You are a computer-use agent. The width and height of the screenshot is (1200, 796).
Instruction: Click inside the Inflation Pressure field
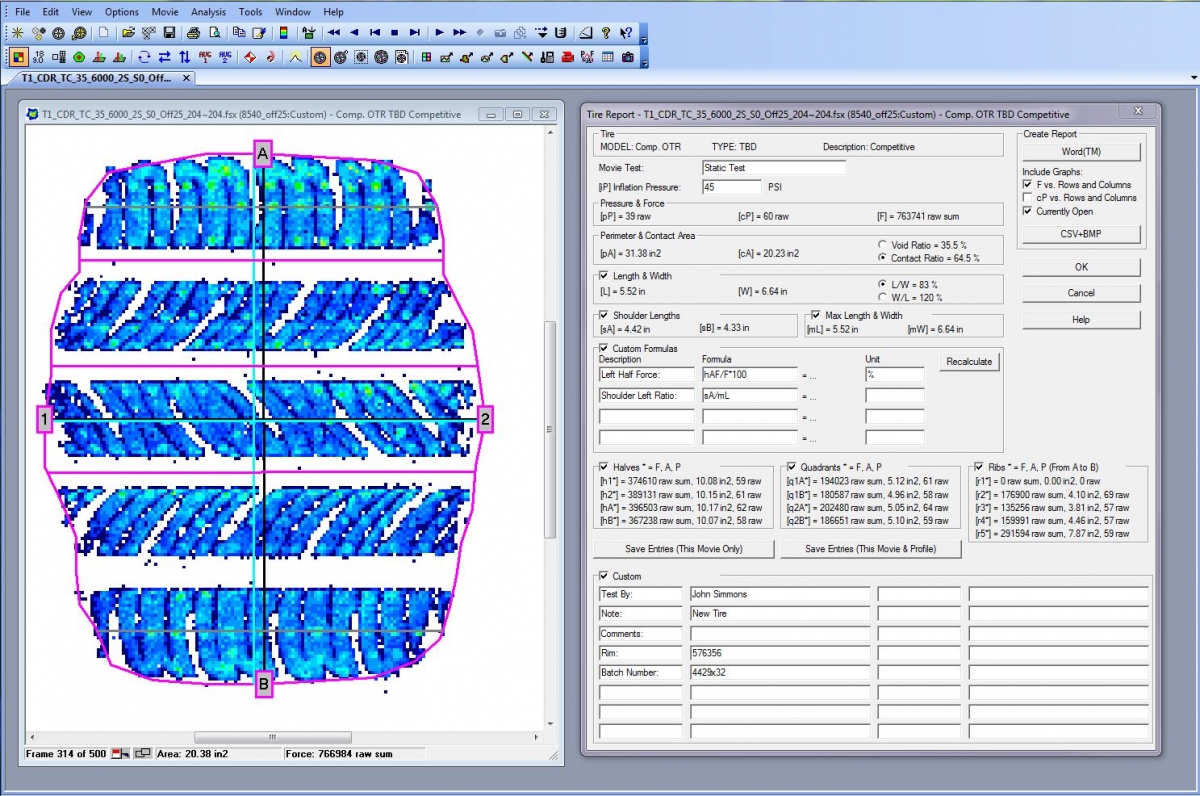[x=733, y=186]
